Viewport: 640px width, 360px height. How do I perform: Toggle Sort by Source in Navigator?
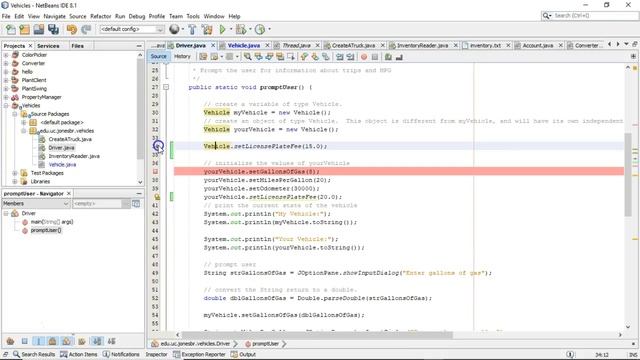(111, 341)
